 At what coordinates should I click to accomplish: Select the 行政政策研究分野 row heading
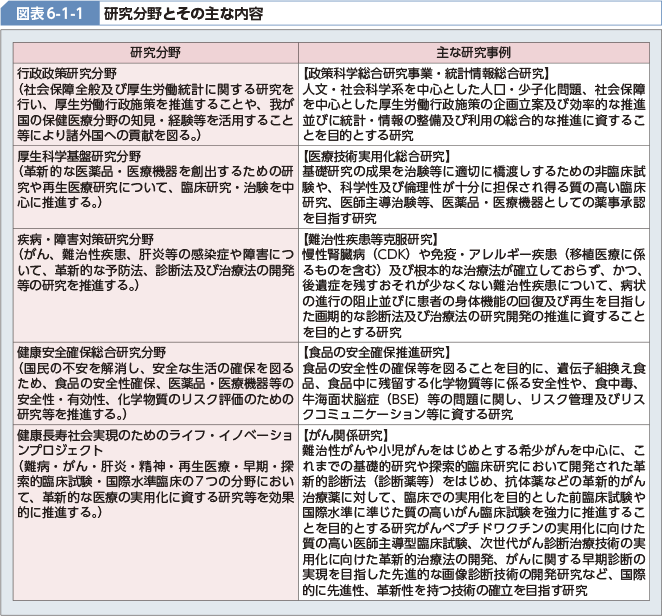pos(70,74)
